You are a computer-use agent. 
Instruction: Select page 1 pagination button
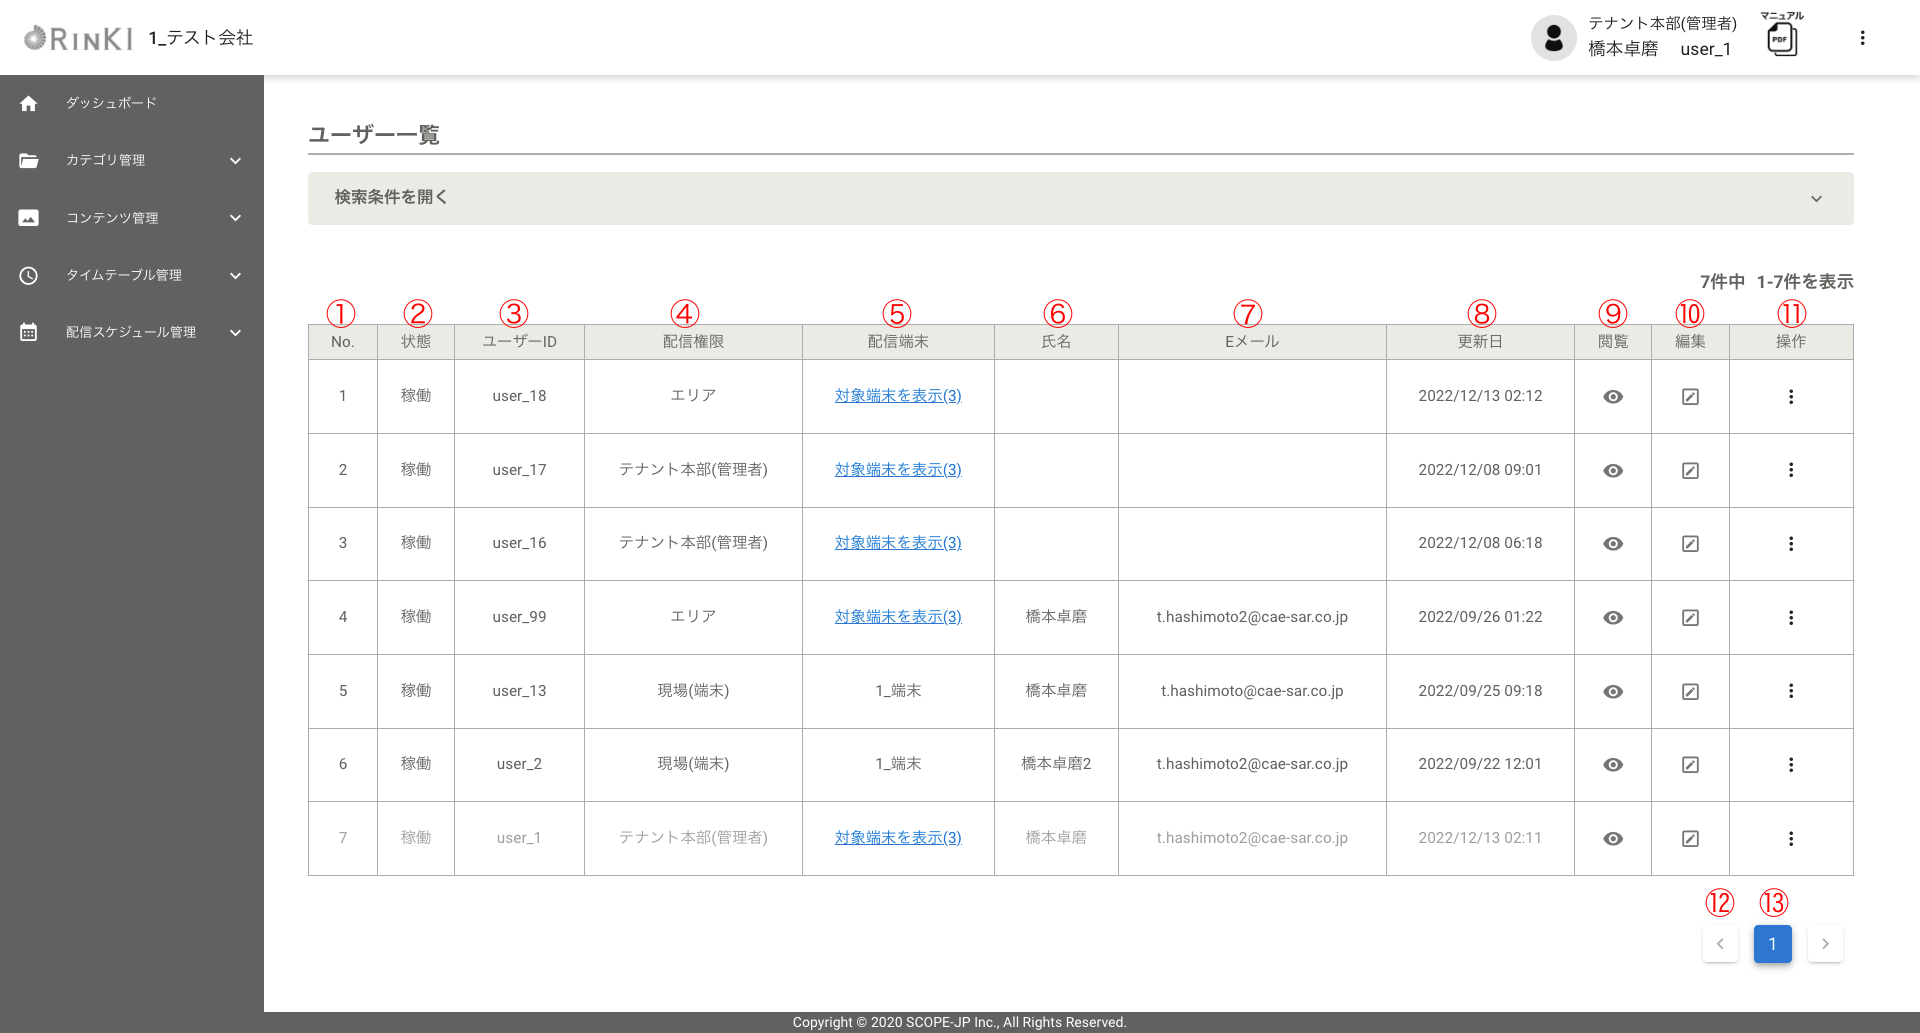click(x=1772, y=944)
